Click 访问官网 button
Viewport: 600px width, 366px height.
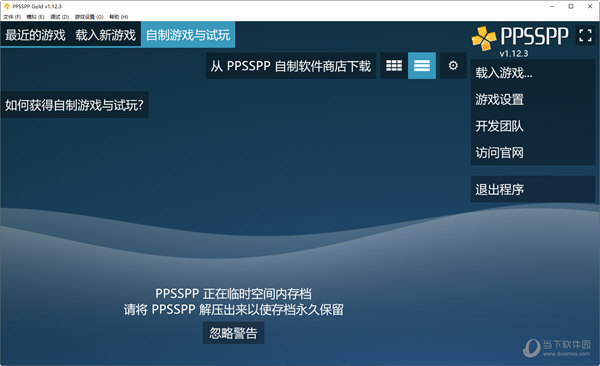(x=532, y=153)
